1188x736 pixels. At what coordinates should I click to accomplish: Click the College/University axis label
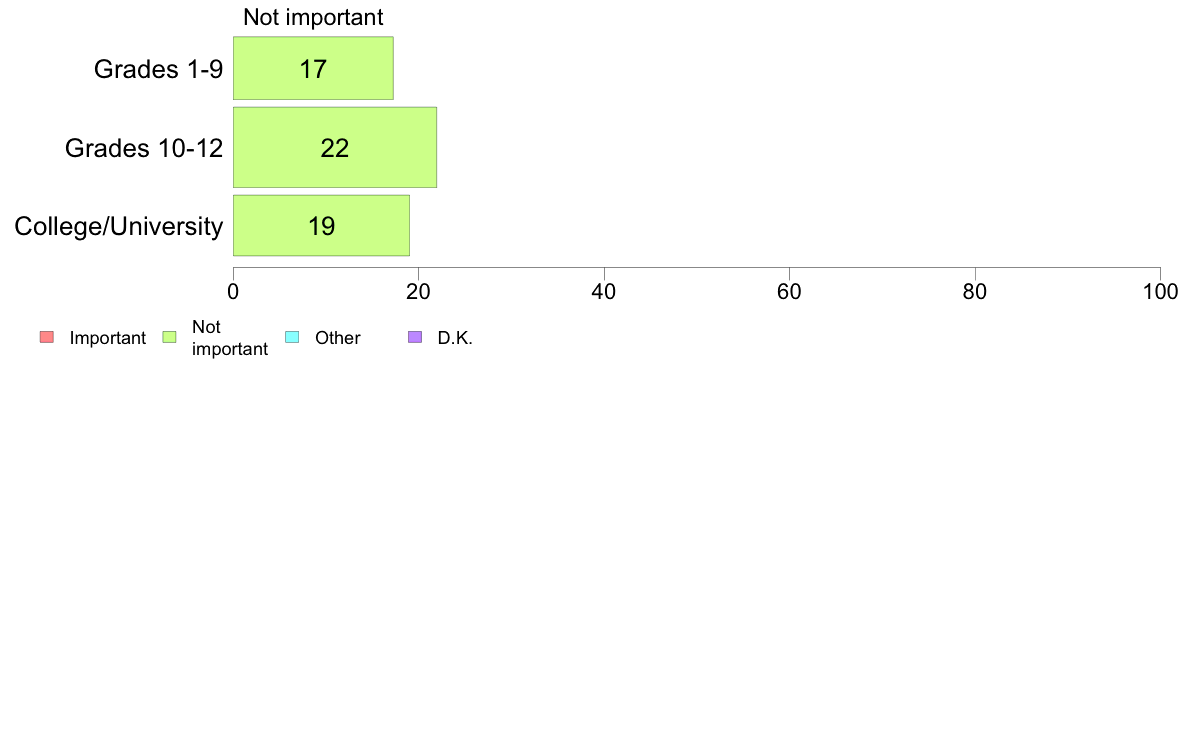click(119, 226)
